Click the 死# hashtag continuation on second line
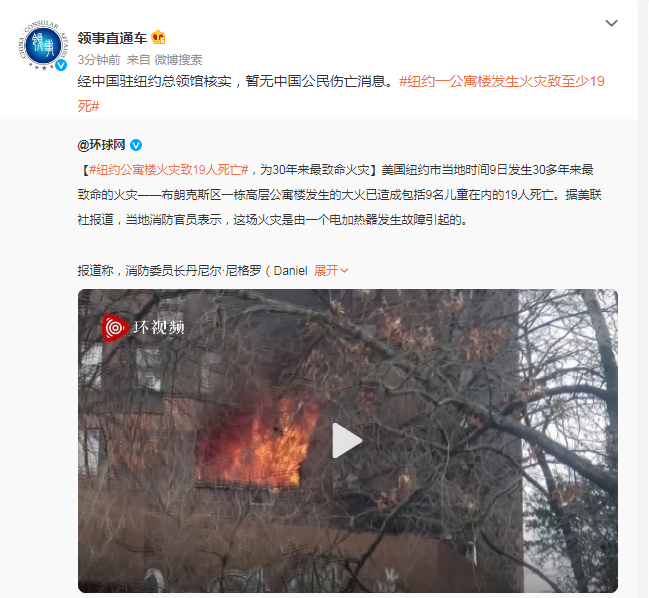This screenshot has width=649, height=598. [x=89, y=106]
